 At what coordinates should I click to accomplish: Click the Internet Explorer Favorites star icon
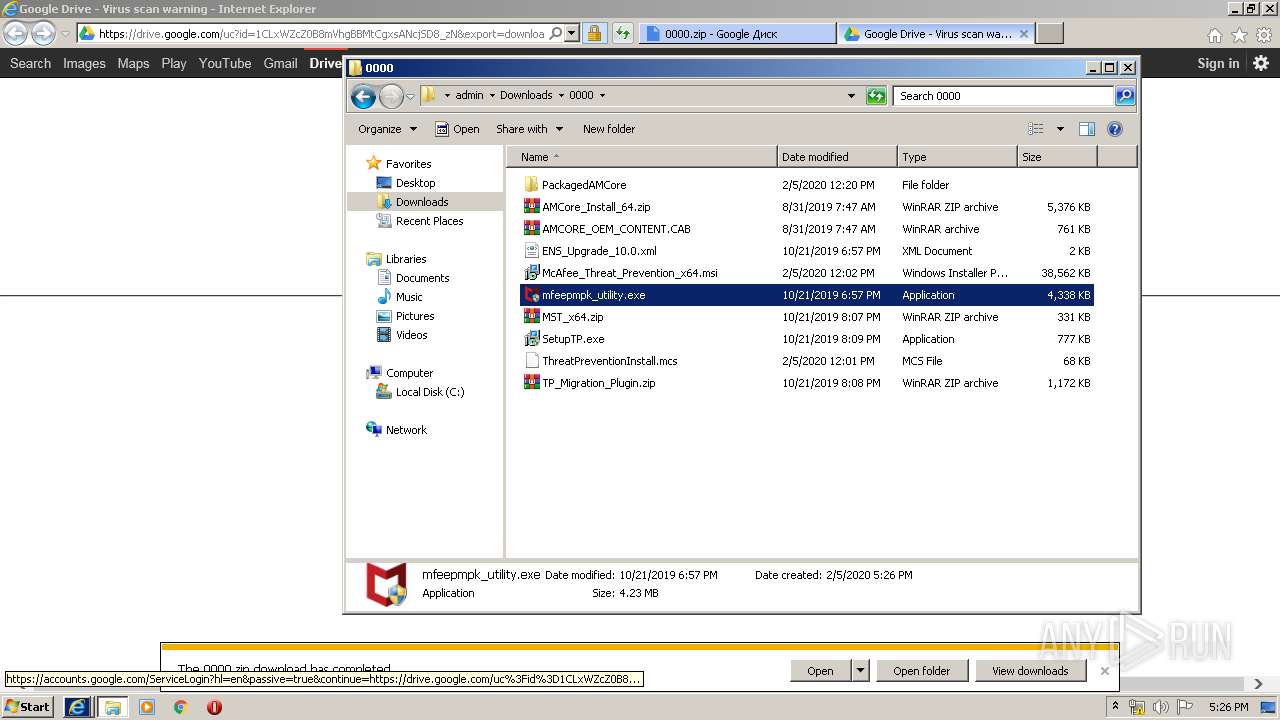tap(1239, 34)
